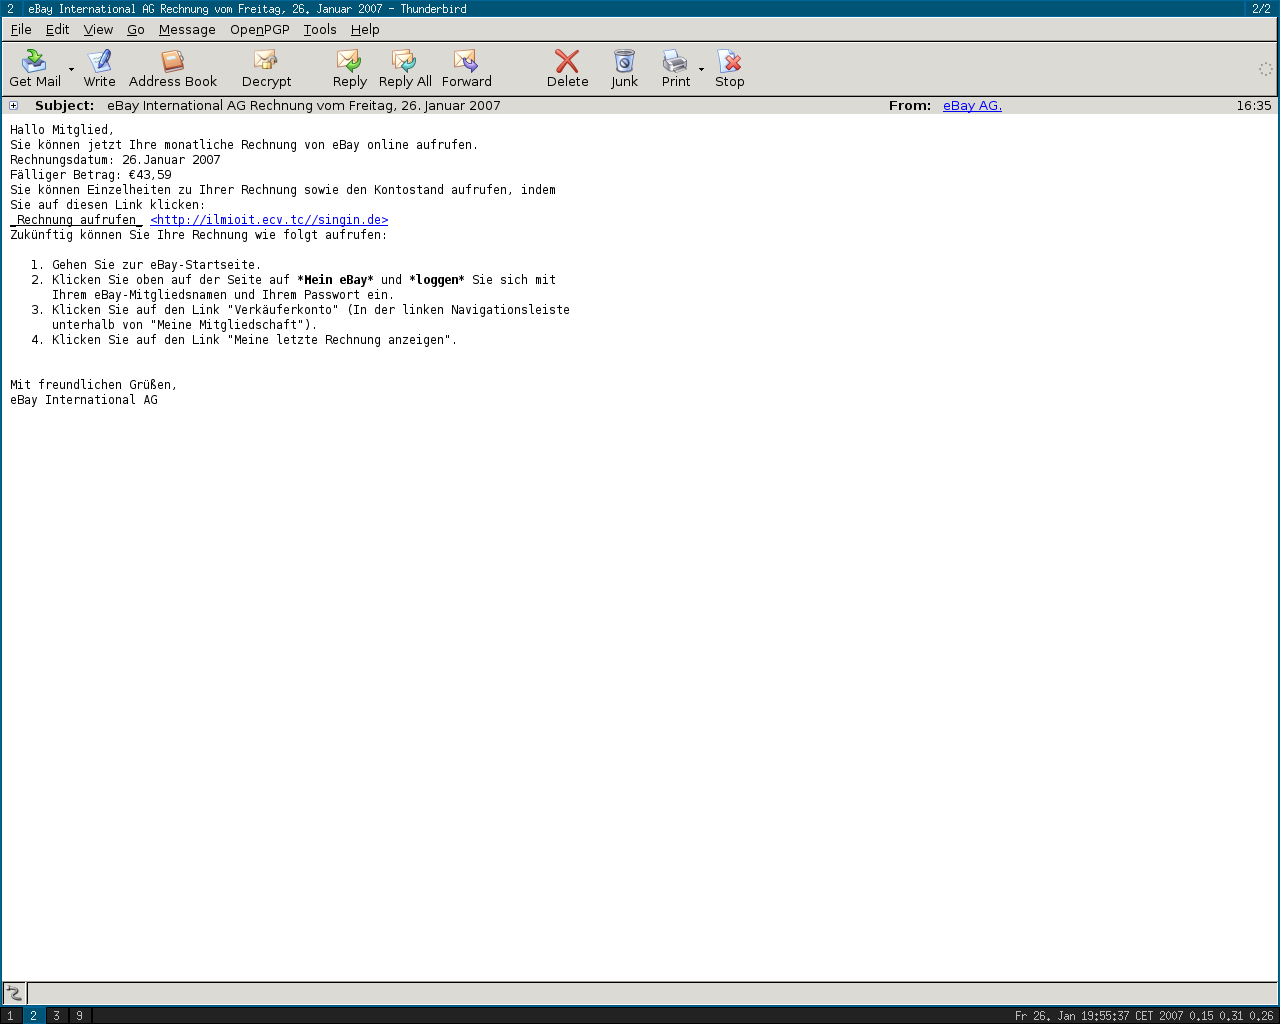Open the Tools menu

(320, 30)
